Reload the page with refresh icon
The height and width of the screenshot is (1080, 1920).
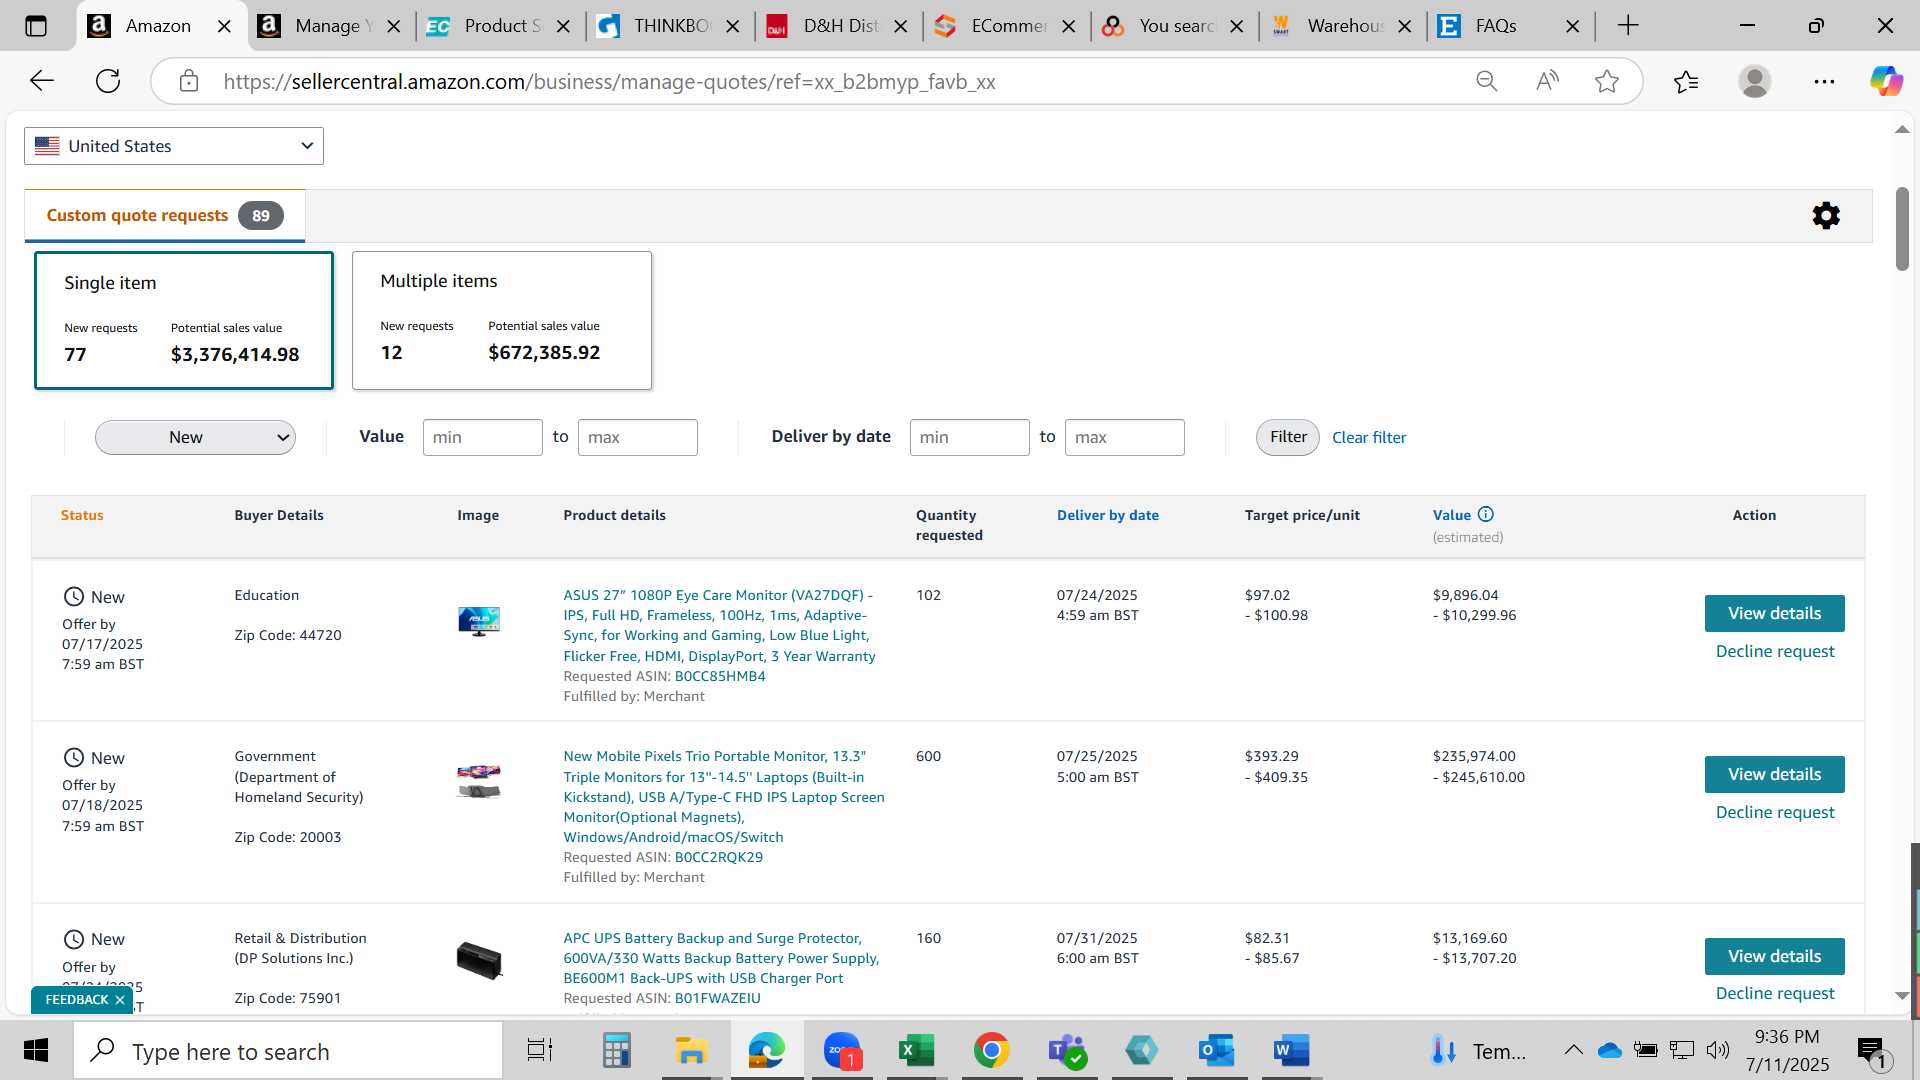(x=108, y=81)
